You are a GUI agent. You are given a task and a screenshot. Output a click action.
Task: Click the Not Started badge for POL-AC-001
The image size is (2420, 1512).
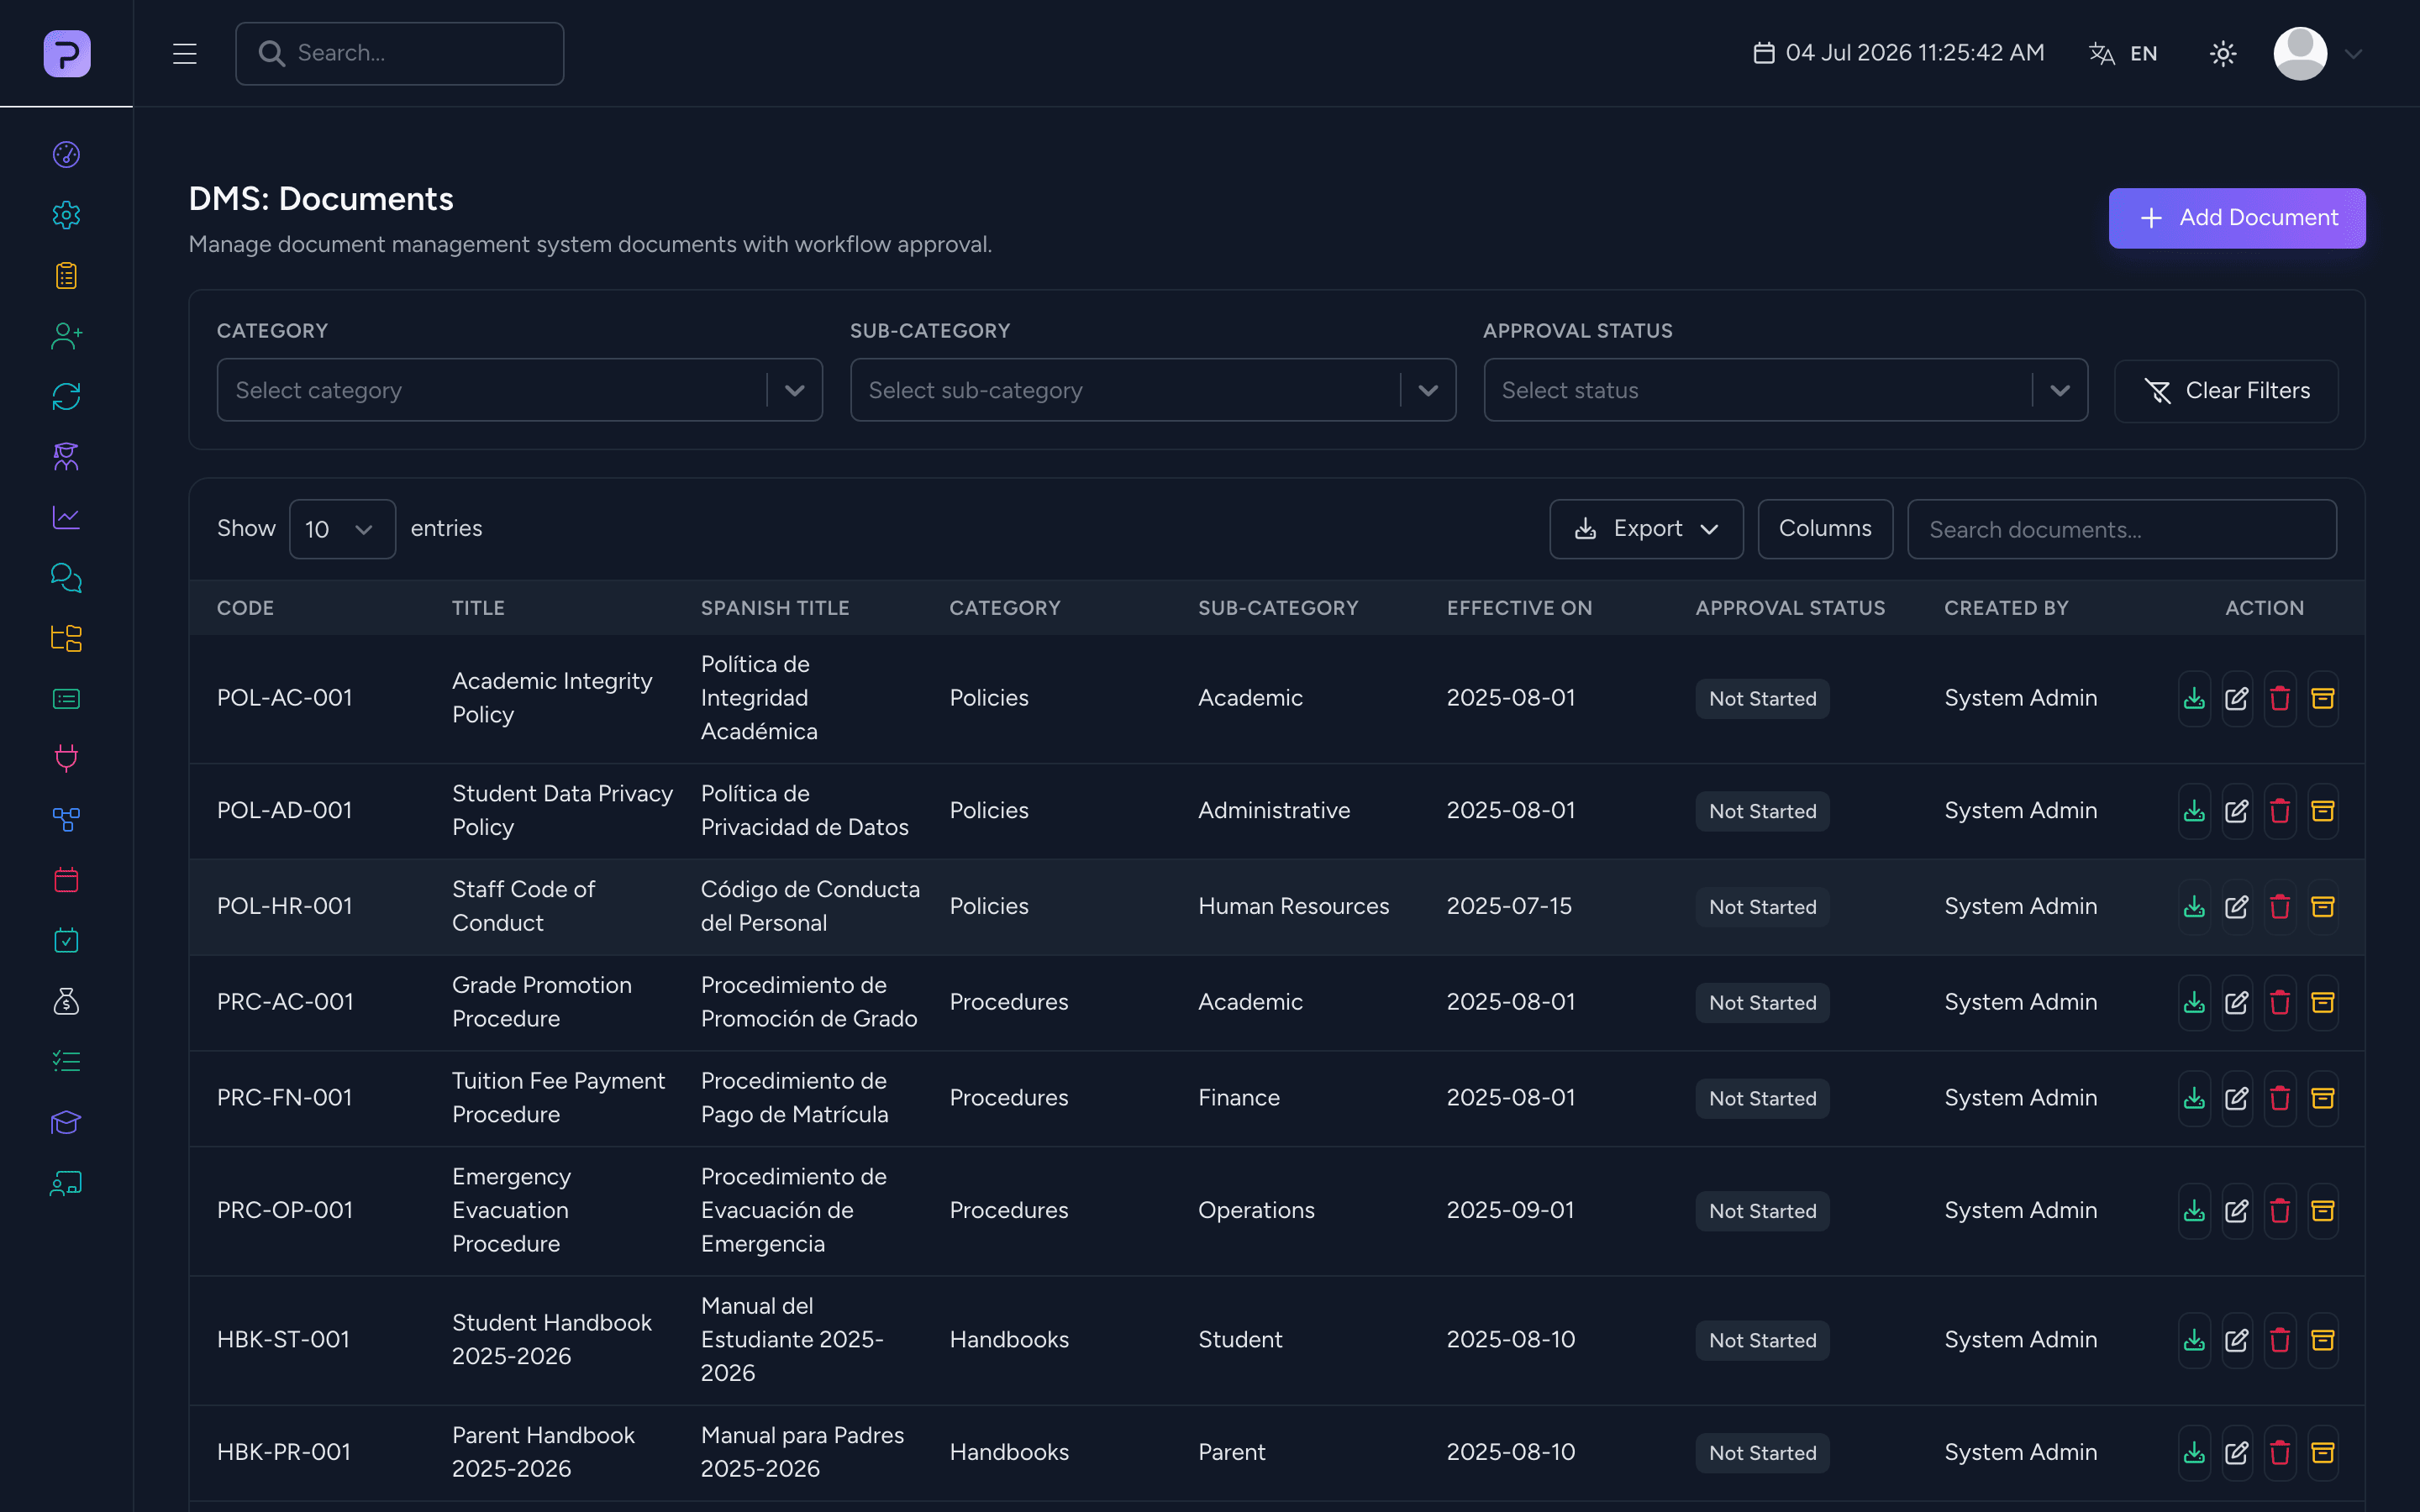1762,699
